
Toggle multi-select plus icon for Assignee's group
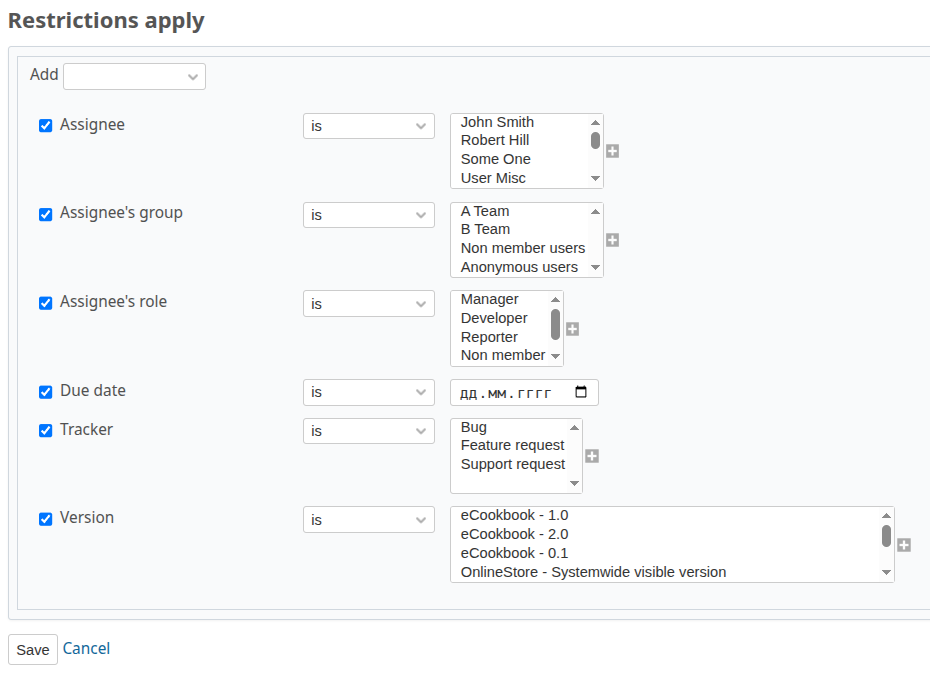tap(613, 240)
